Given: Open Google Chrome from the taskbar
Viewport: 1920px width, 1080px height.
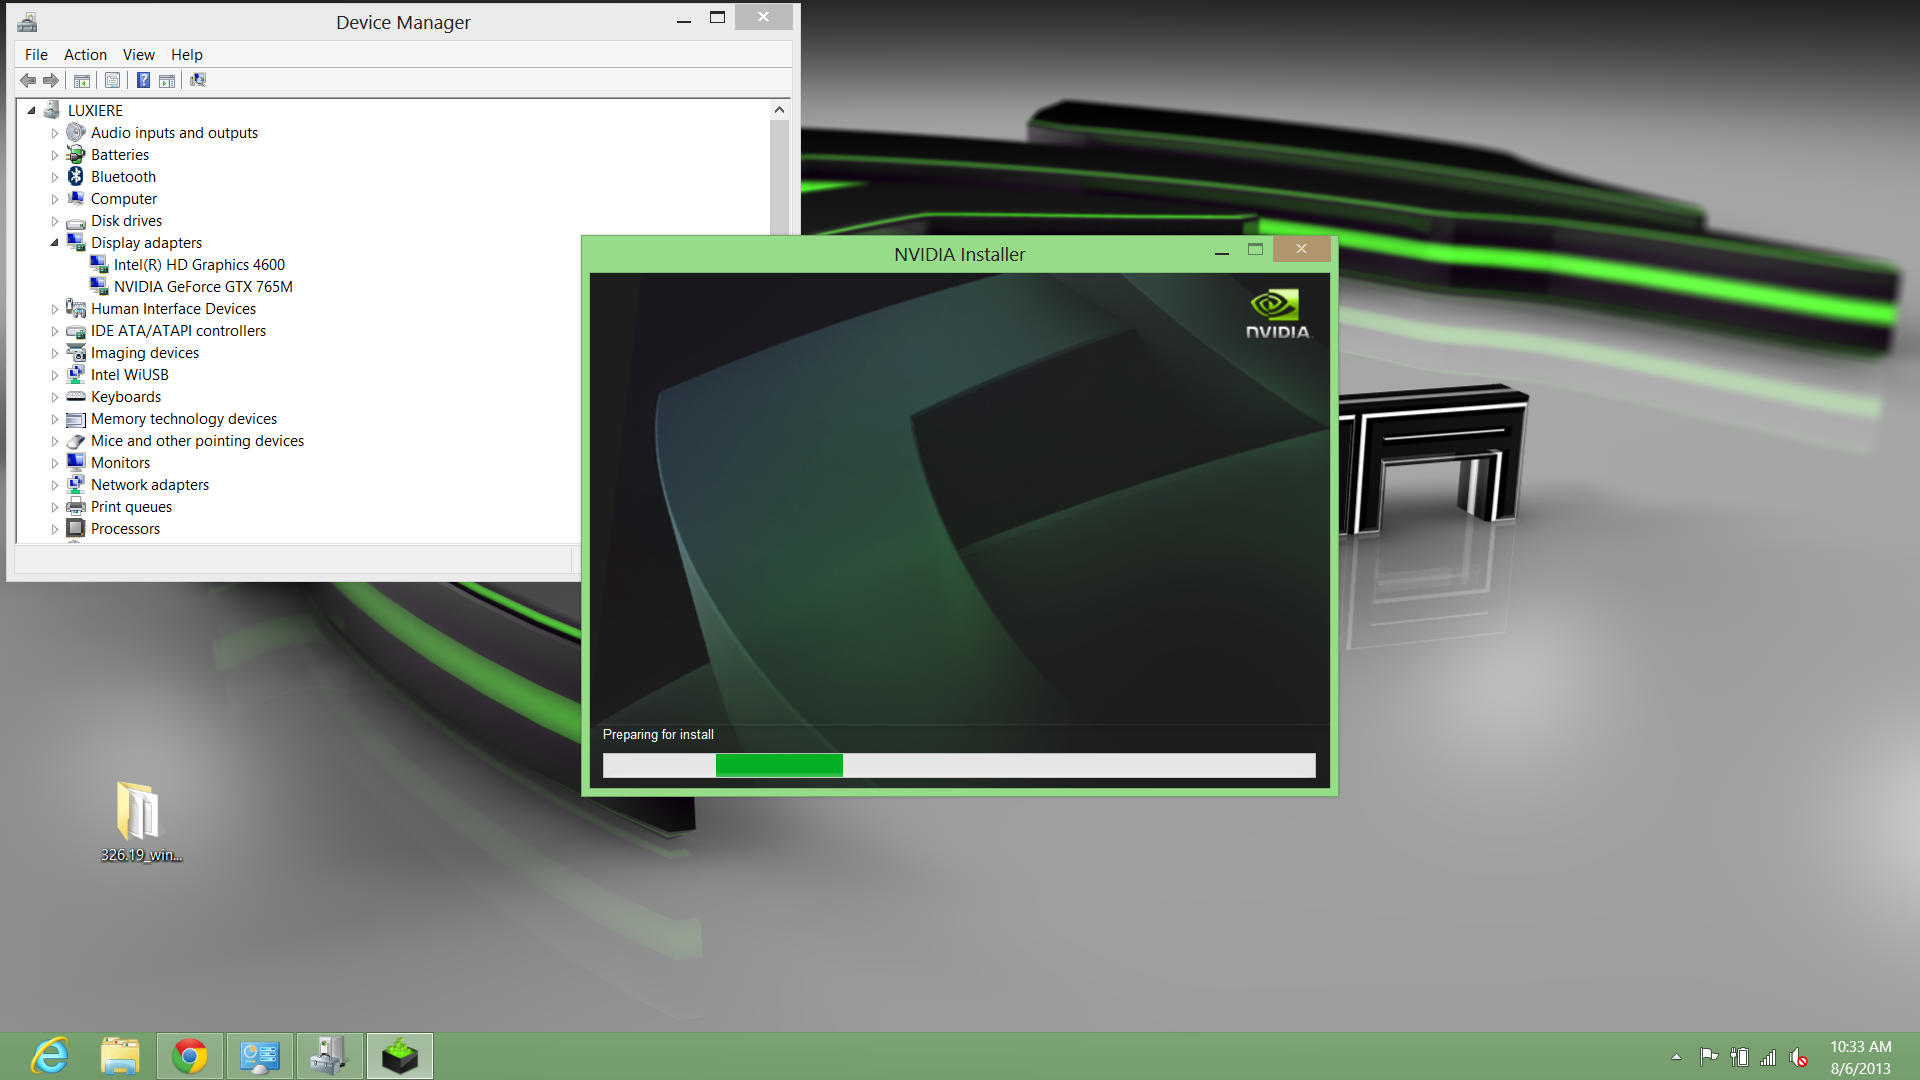Looking at the screenshot, I should pos(190,1056).
